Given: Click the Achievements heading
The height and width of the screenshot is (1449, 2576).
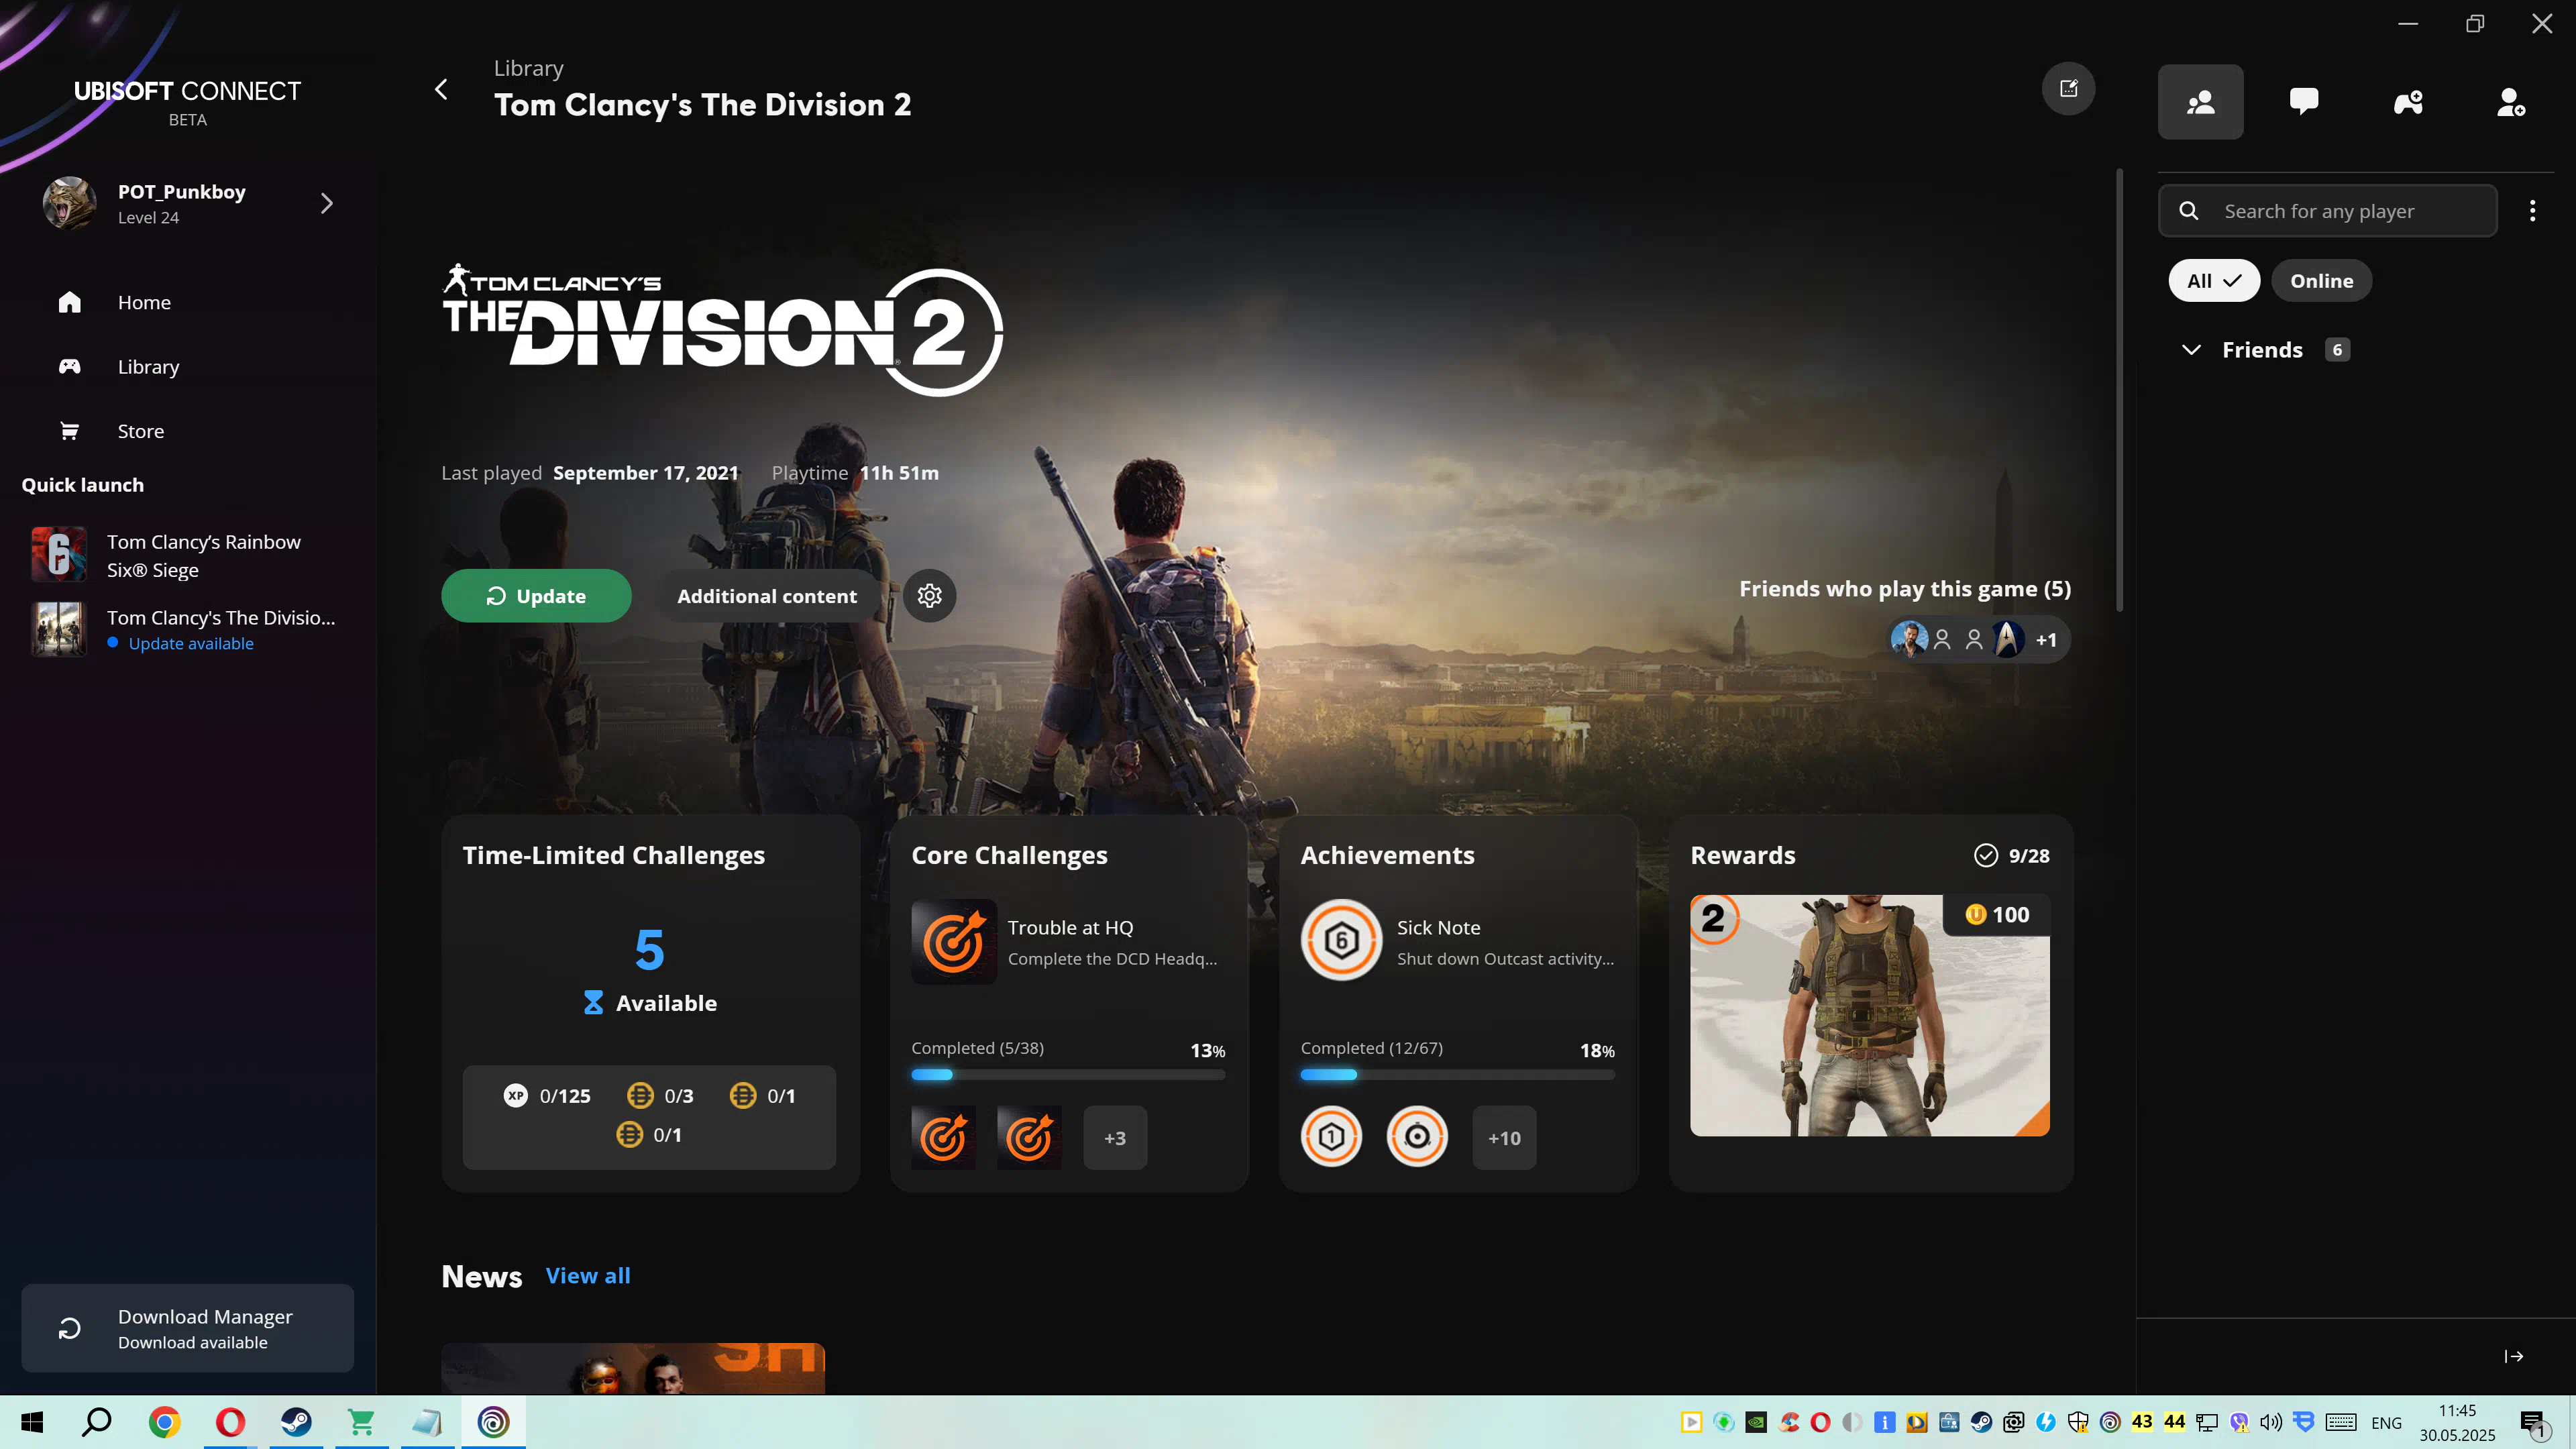Looking at the screenshot, I should pyautogui.click(x=1387, y=855).
